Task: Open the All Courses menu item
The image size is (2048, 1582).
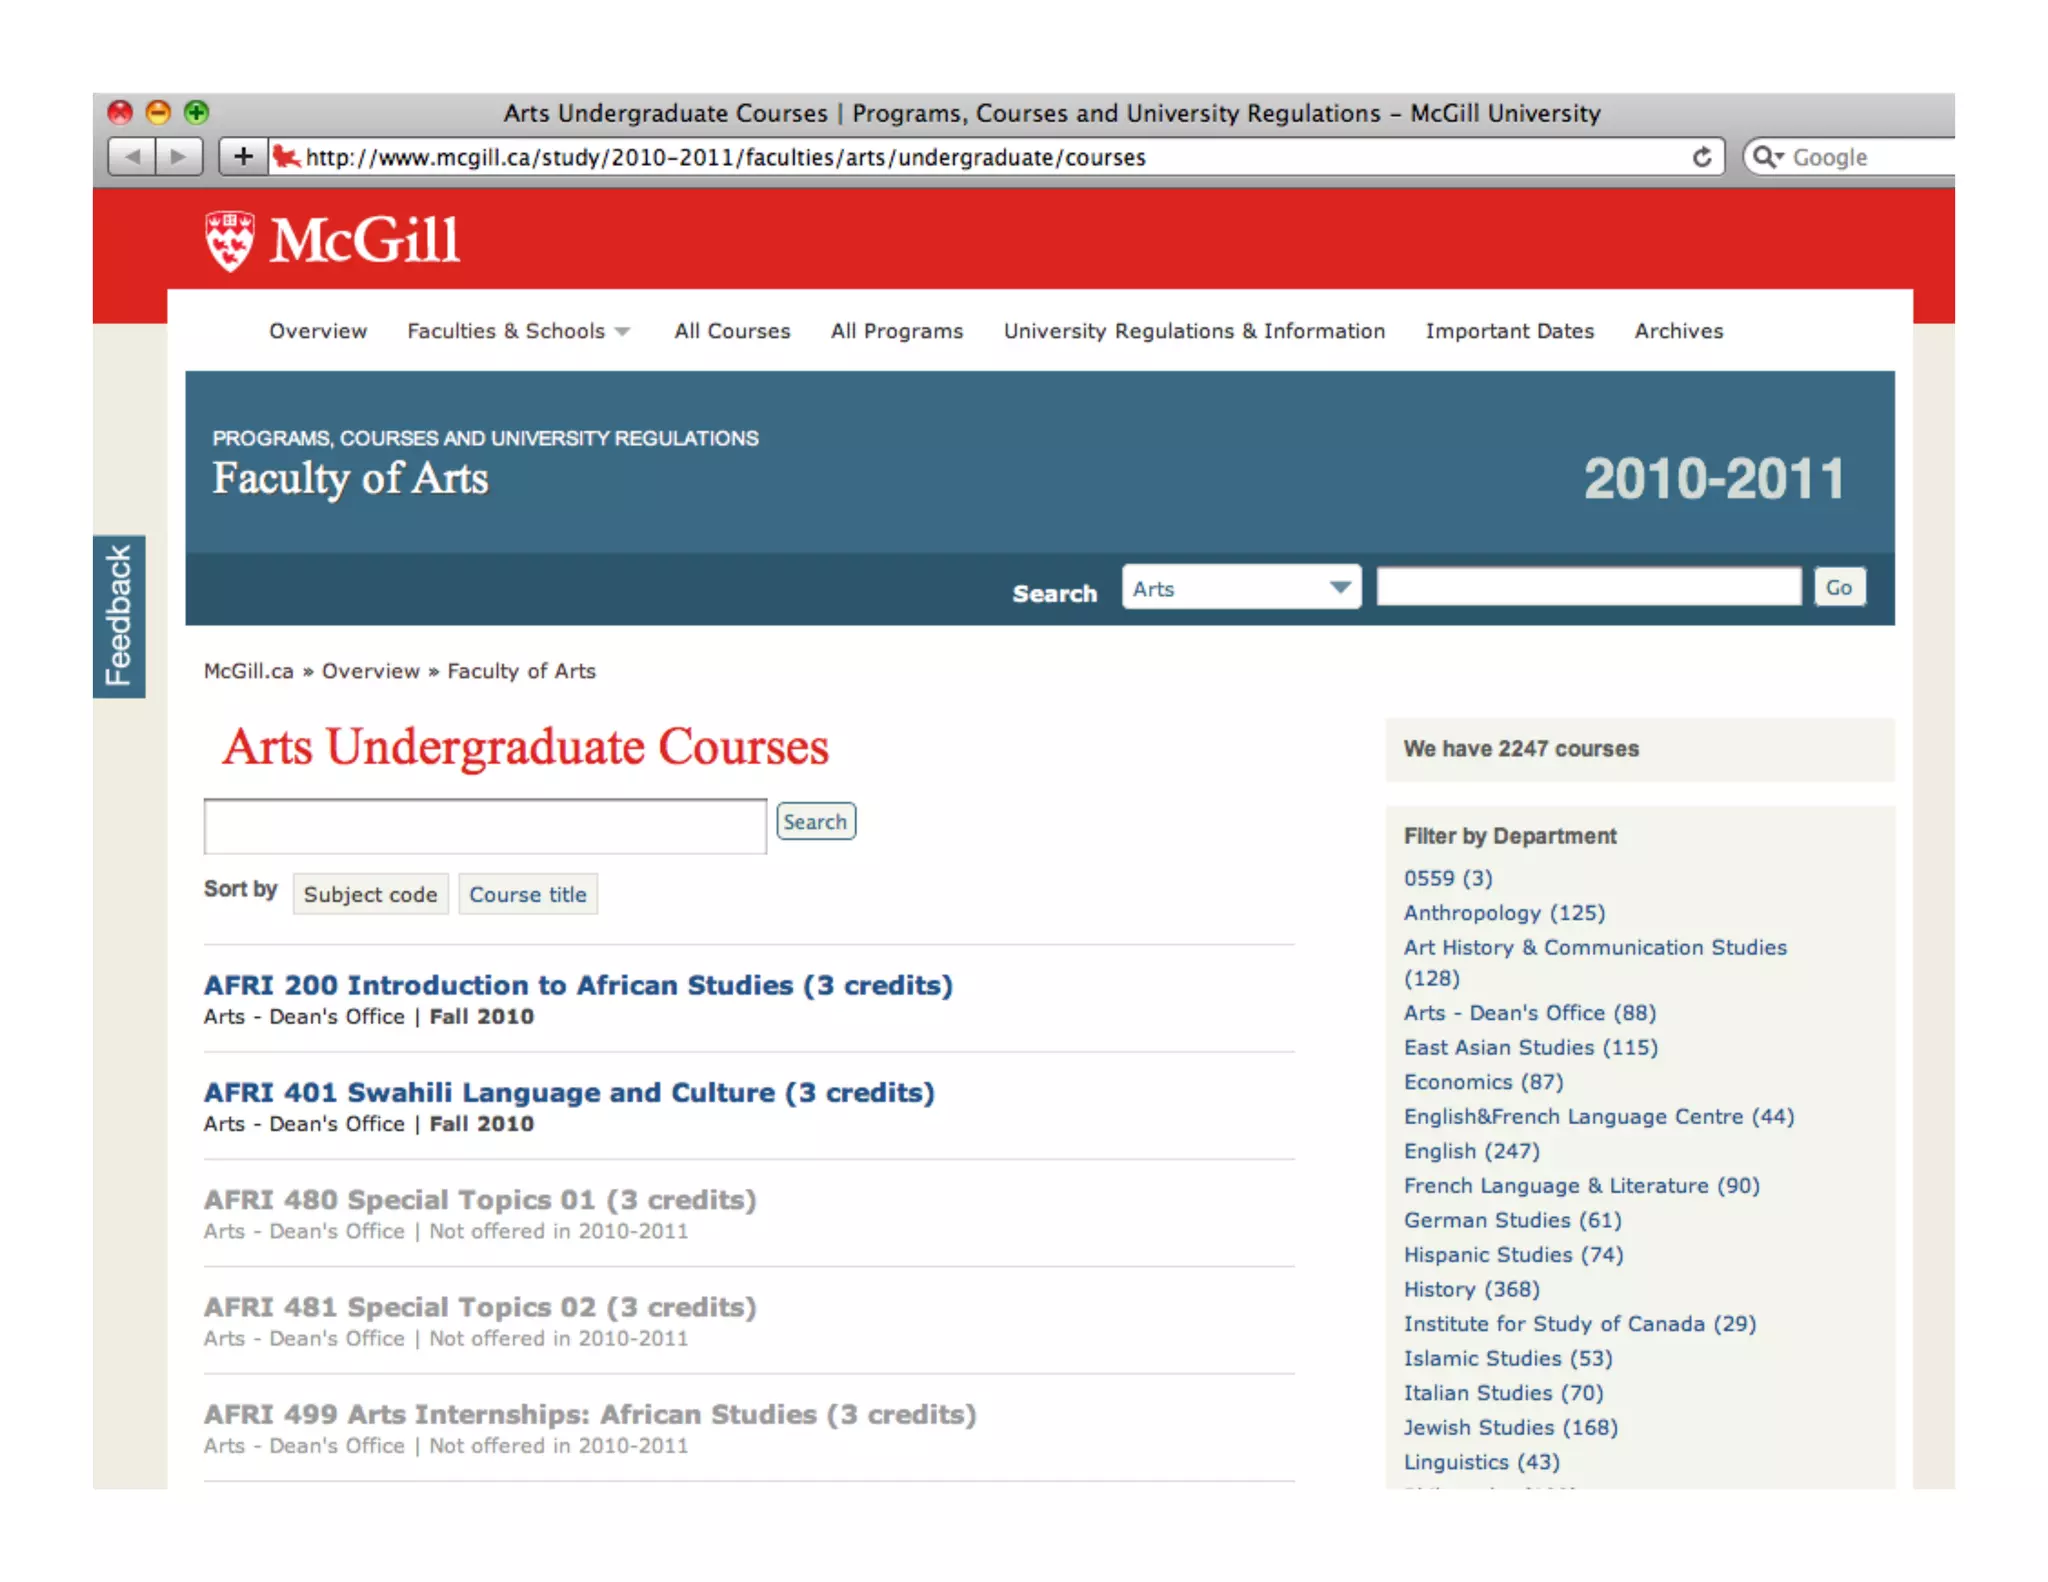Action: (x=732, y=331)
